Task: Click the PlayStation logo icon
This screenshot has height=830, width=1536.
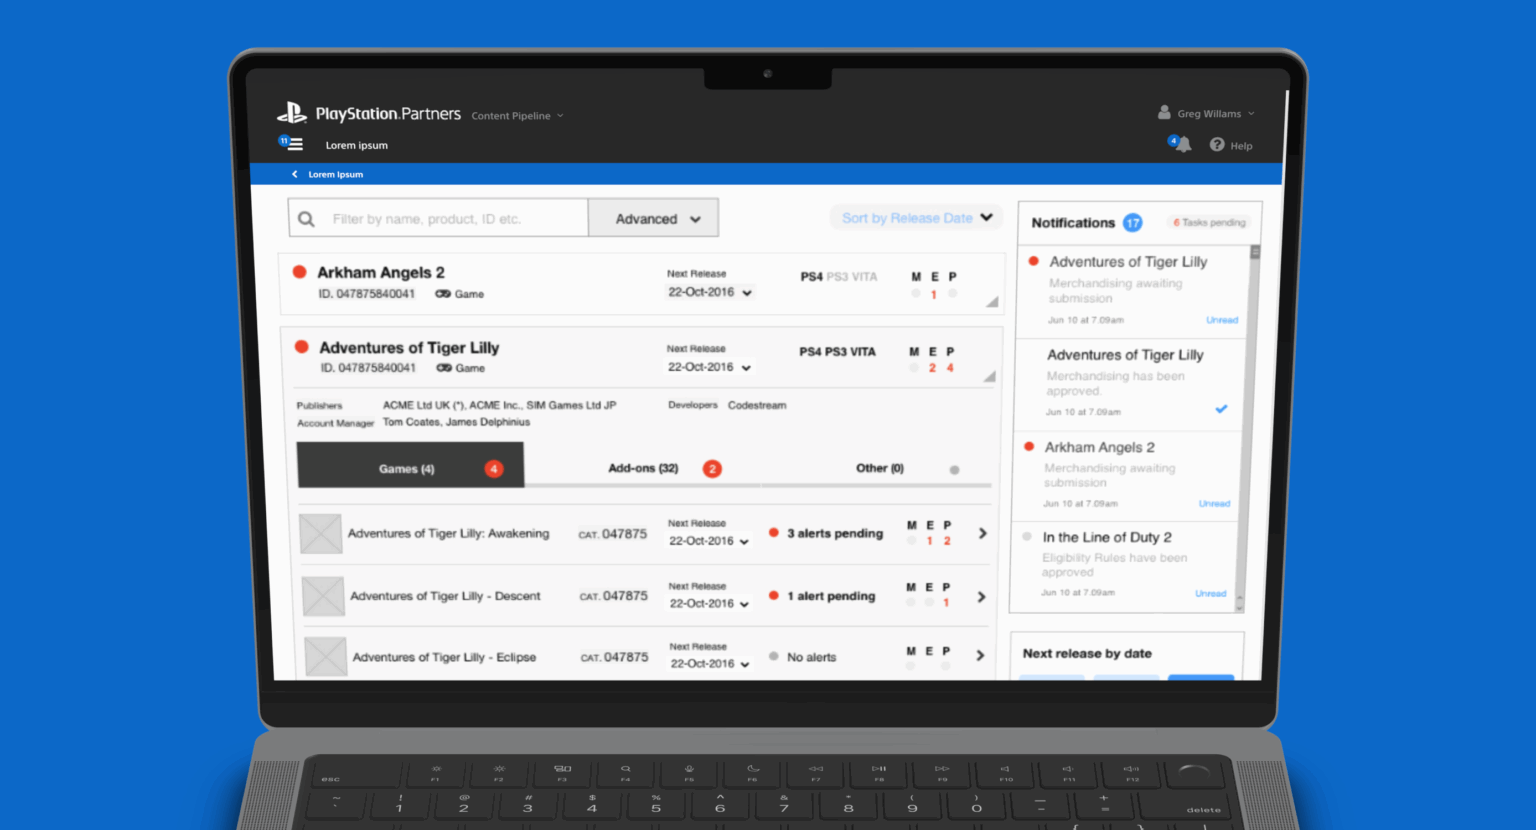Action: (x=292, y=113)
